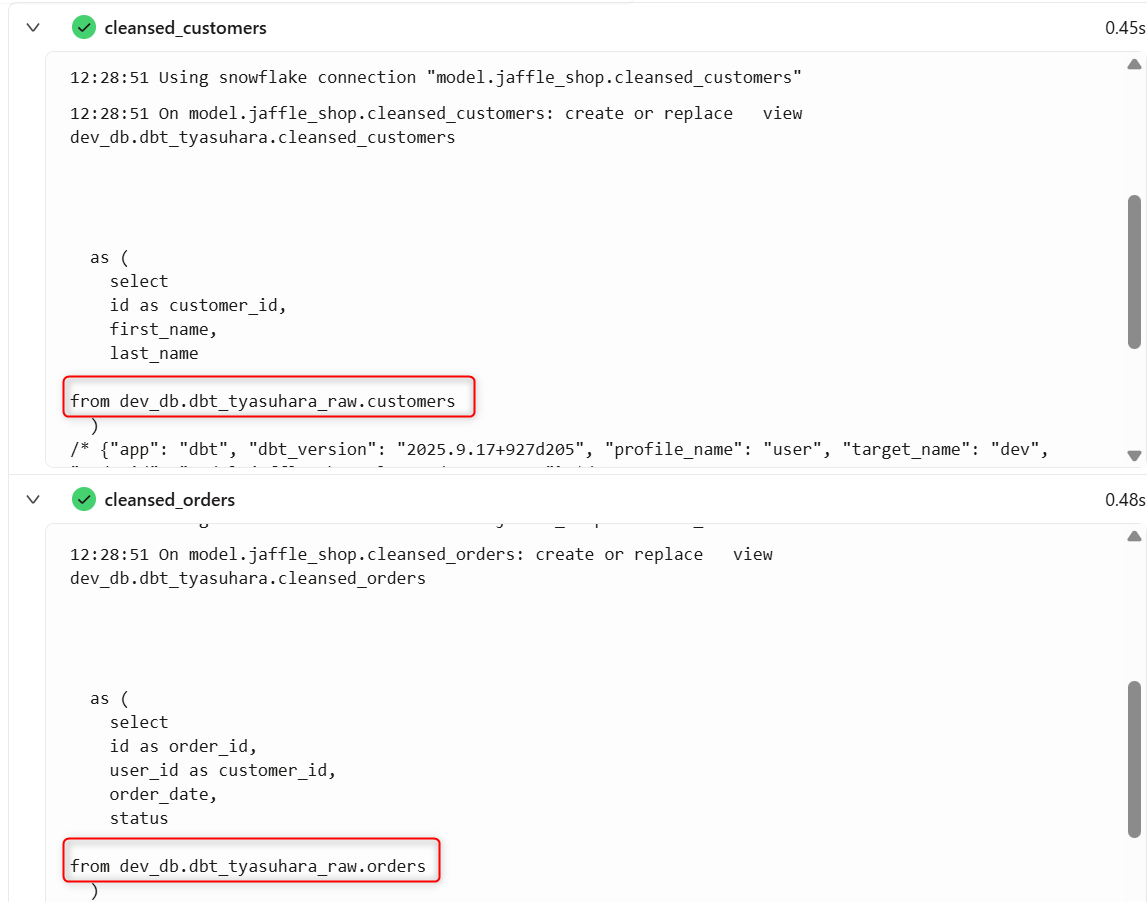Click the 0.45s duration for cleansed_customers
Screen dimensions: 1147x902
[x=1124, y=28]
